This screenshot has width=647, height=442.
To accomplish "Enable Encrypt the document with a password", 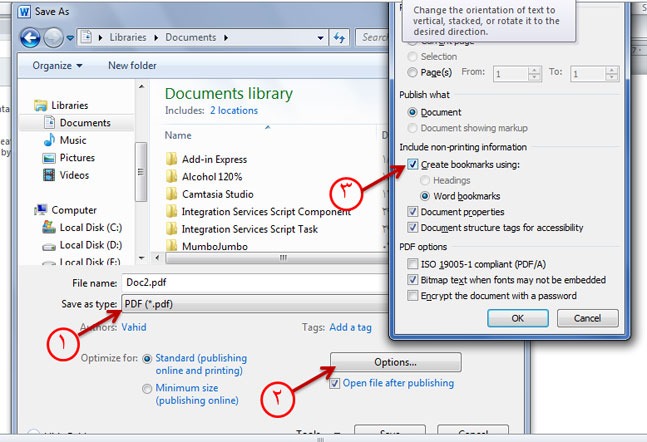I will (x=413, y=296).
